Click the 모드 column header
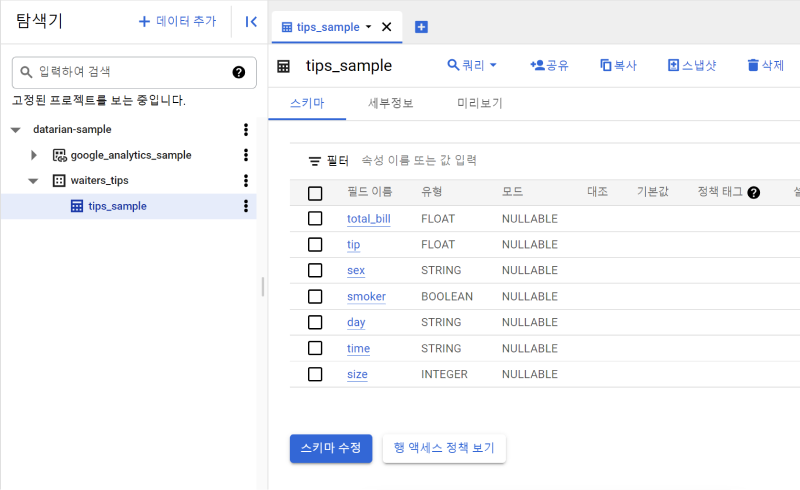This screenshot has width=800, height=490. click(513, 192)
